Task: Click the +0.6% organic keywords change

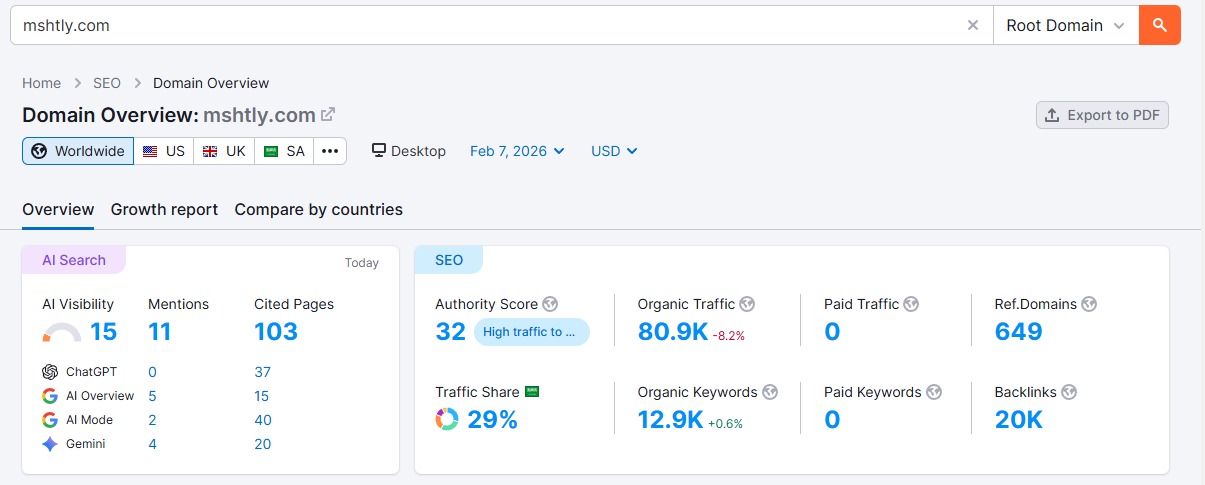Action: click(726, 424)
